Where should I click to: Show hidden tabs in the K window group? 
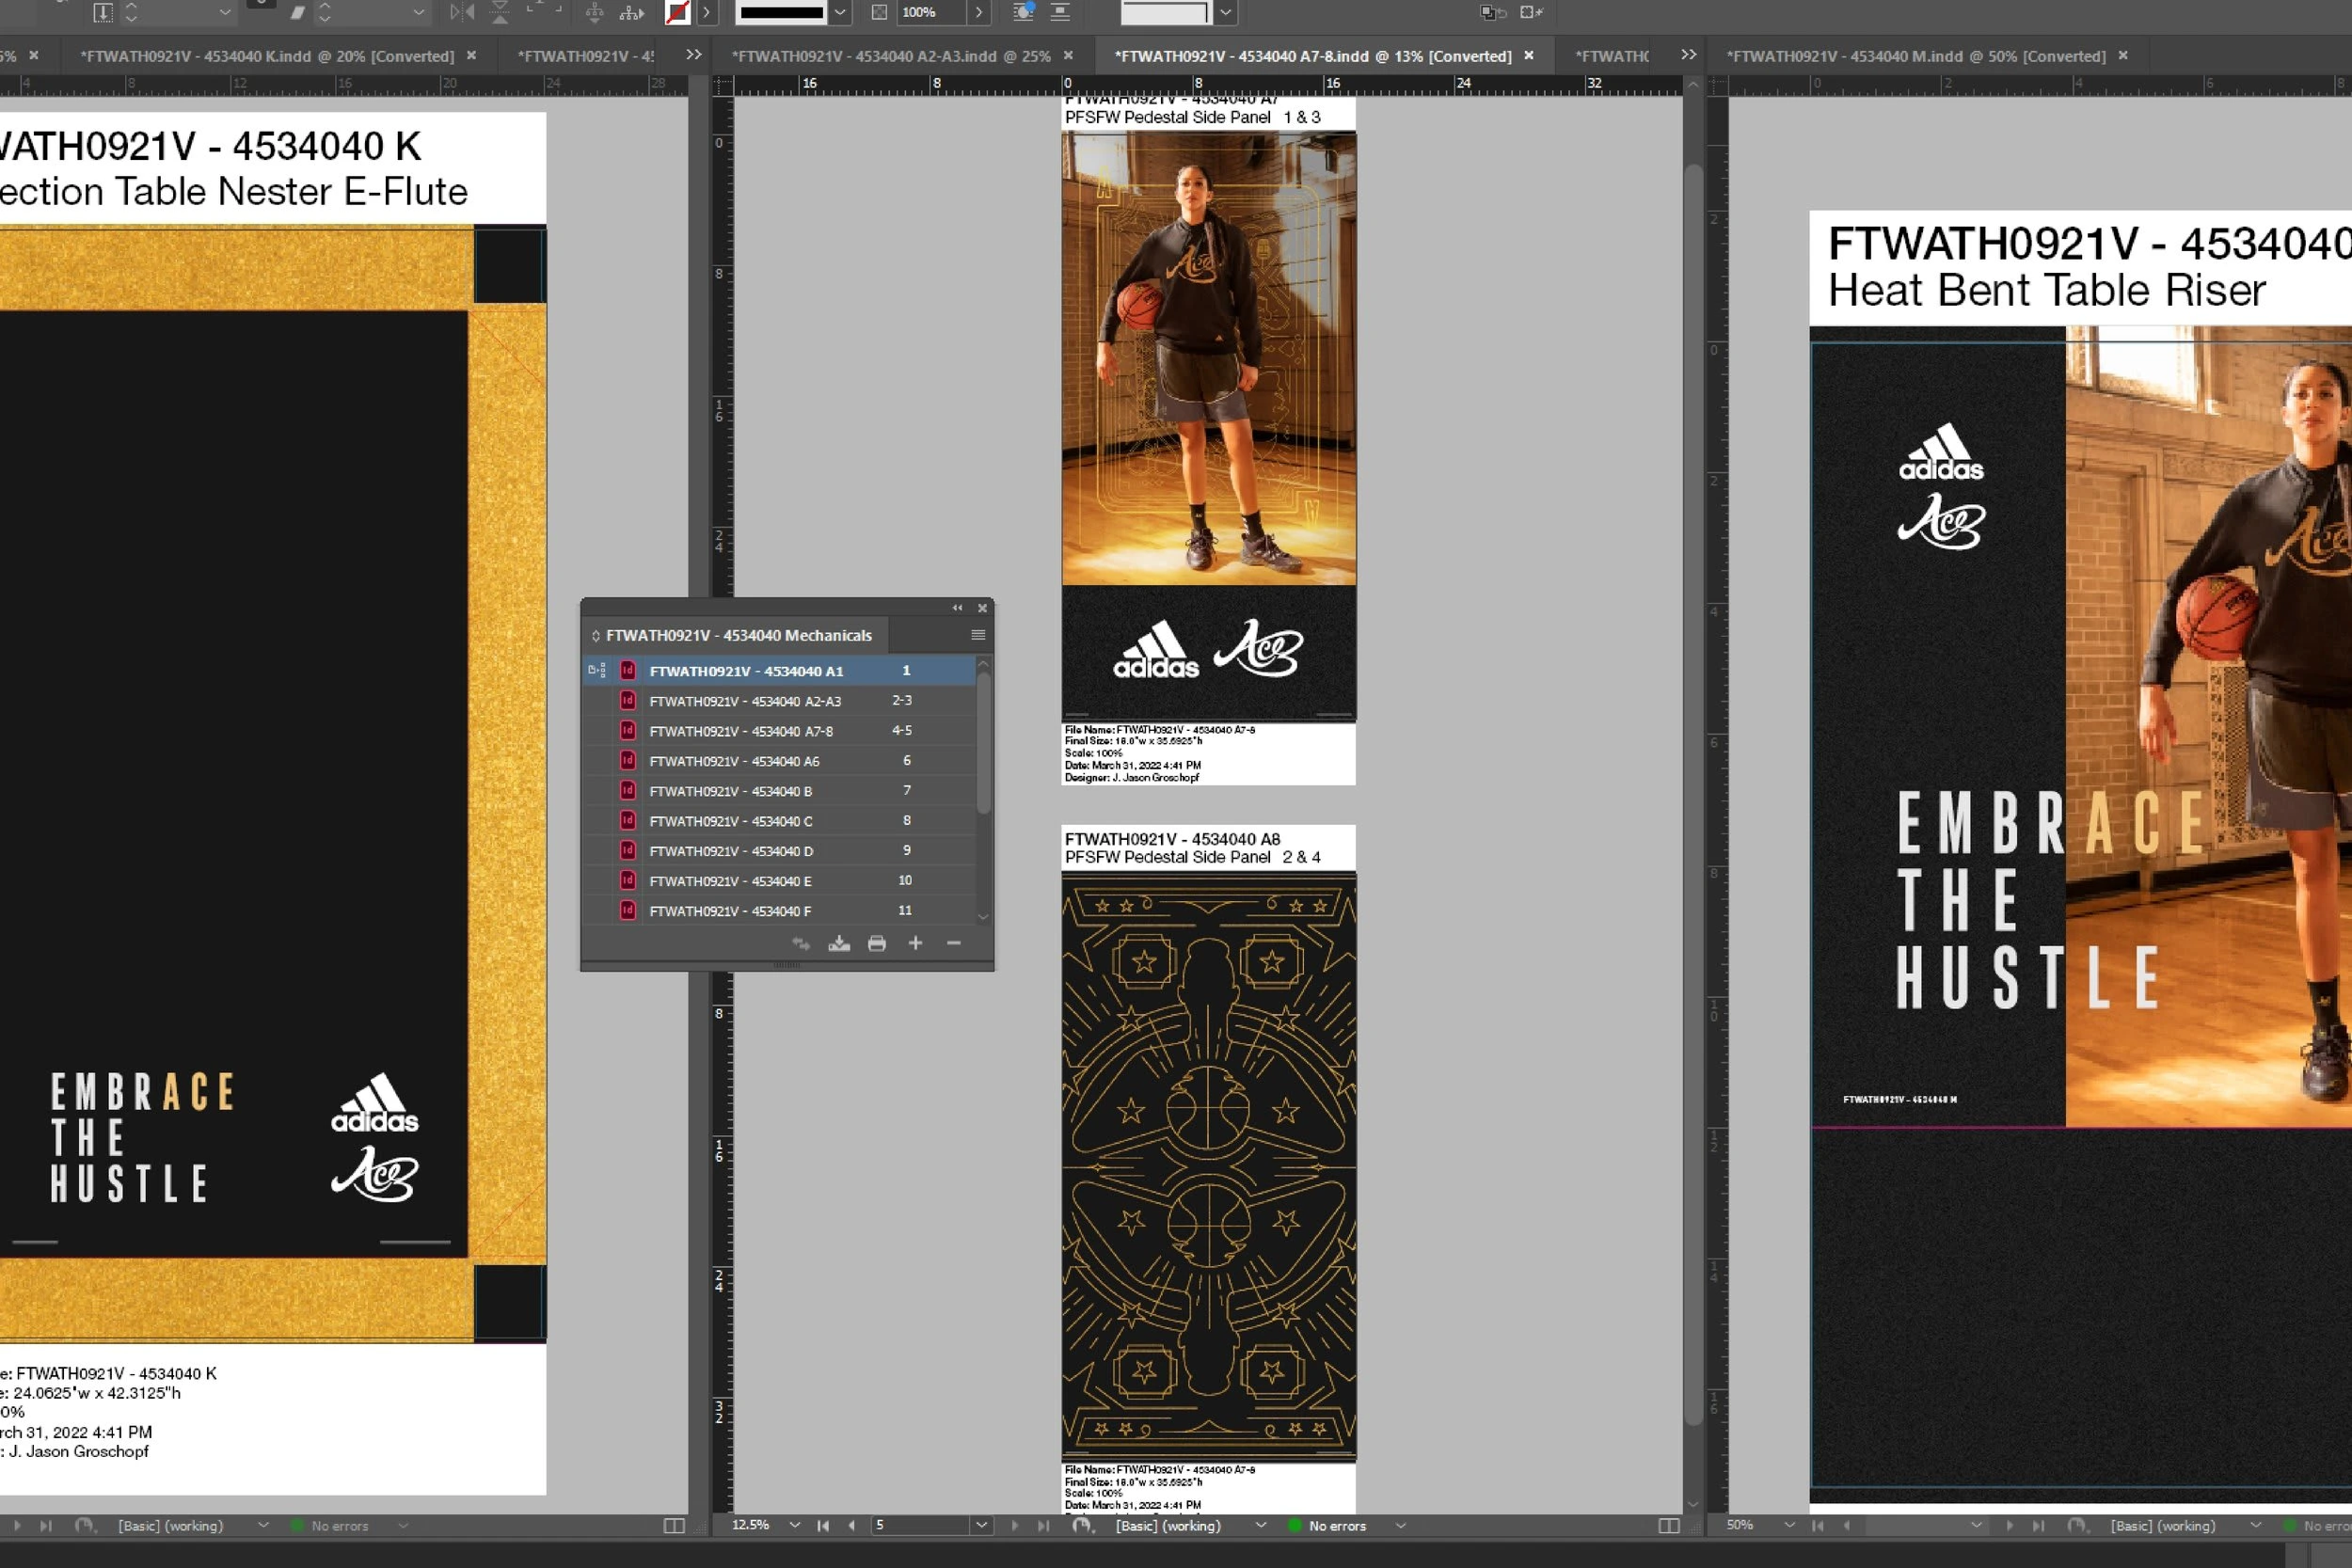pyautogui.click(x=693, y=55)
